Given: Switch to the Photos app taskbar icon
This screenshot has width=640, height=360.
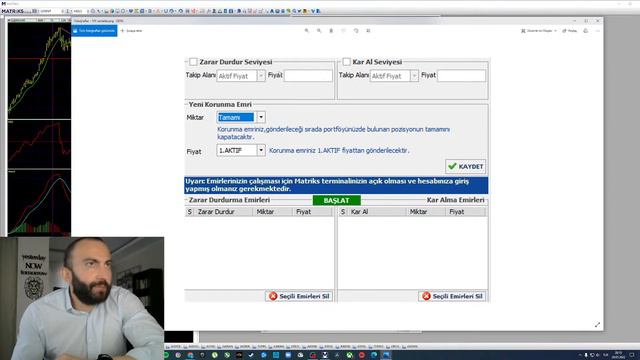Looking at the screenshot, I should coord(386,355).
